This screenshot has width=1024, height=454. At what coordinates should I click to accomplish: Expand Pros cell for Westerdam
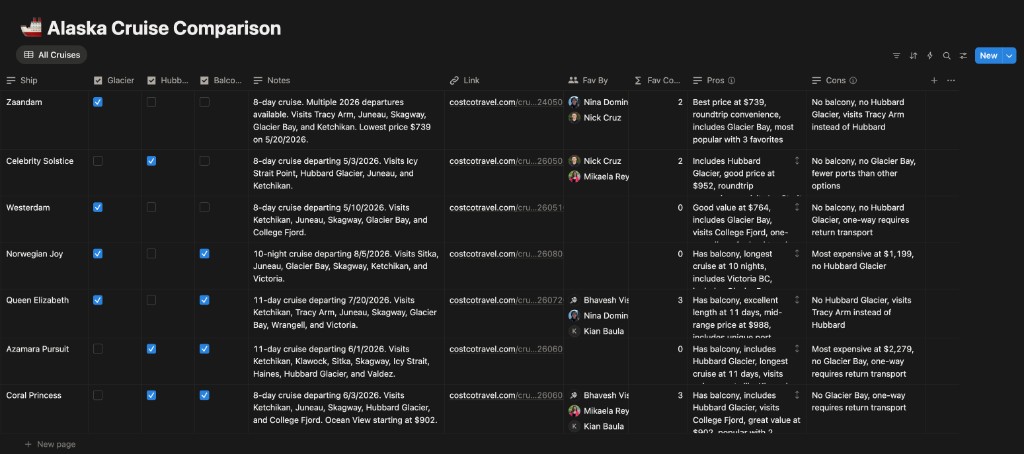[797, 207]
